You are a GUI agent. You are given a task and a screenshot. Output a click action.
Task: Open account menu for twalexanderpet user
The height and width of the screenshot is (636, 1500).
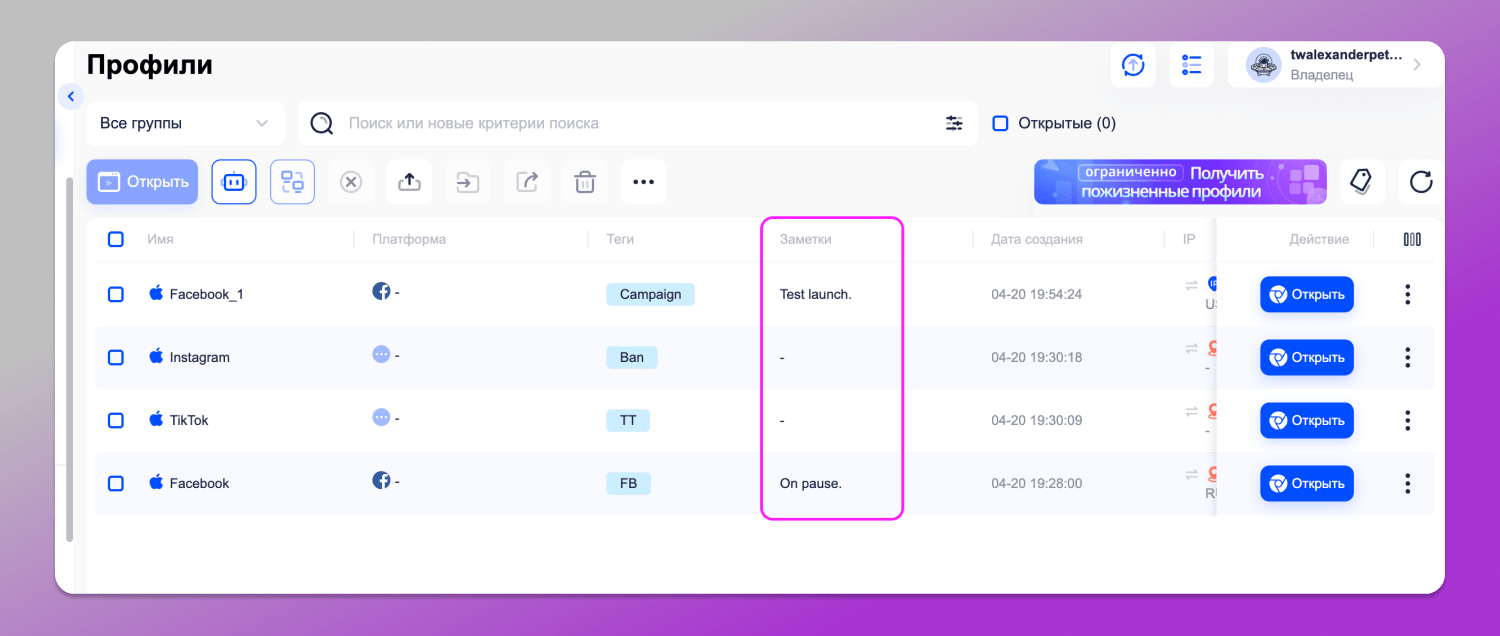point(1335,65)
